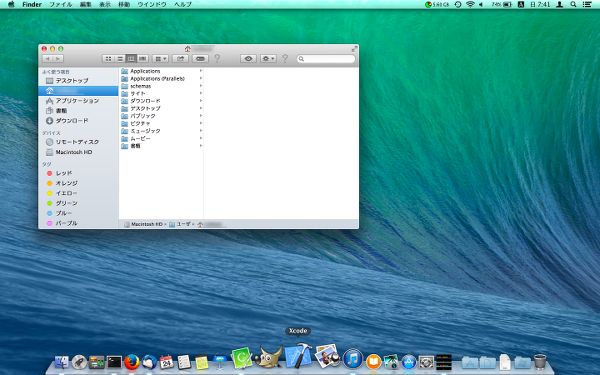
Task: Expand the ムービー folder arrow
Action: point(201,138)
